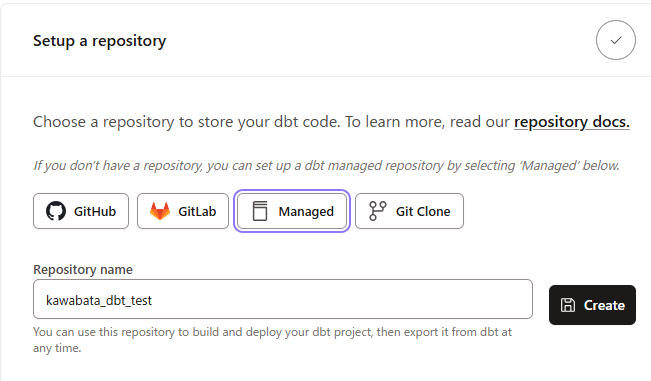
Task: Choose the GitHub repository option
Action: click(81, 211)
